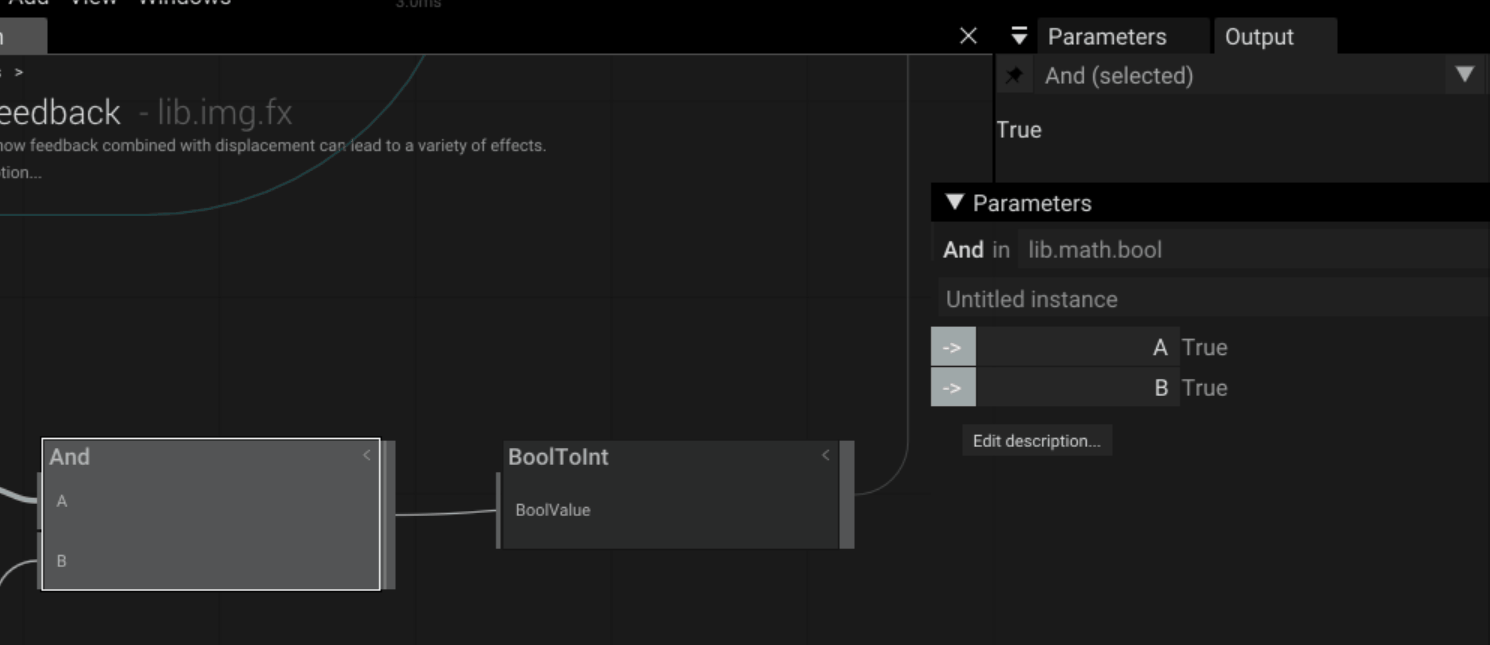Select the BoolToInt node

[670, 495]
